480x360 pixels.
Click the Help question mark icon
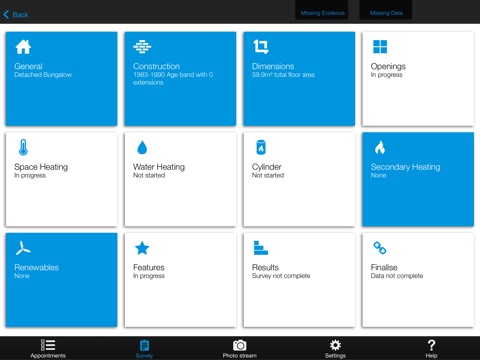431,345
